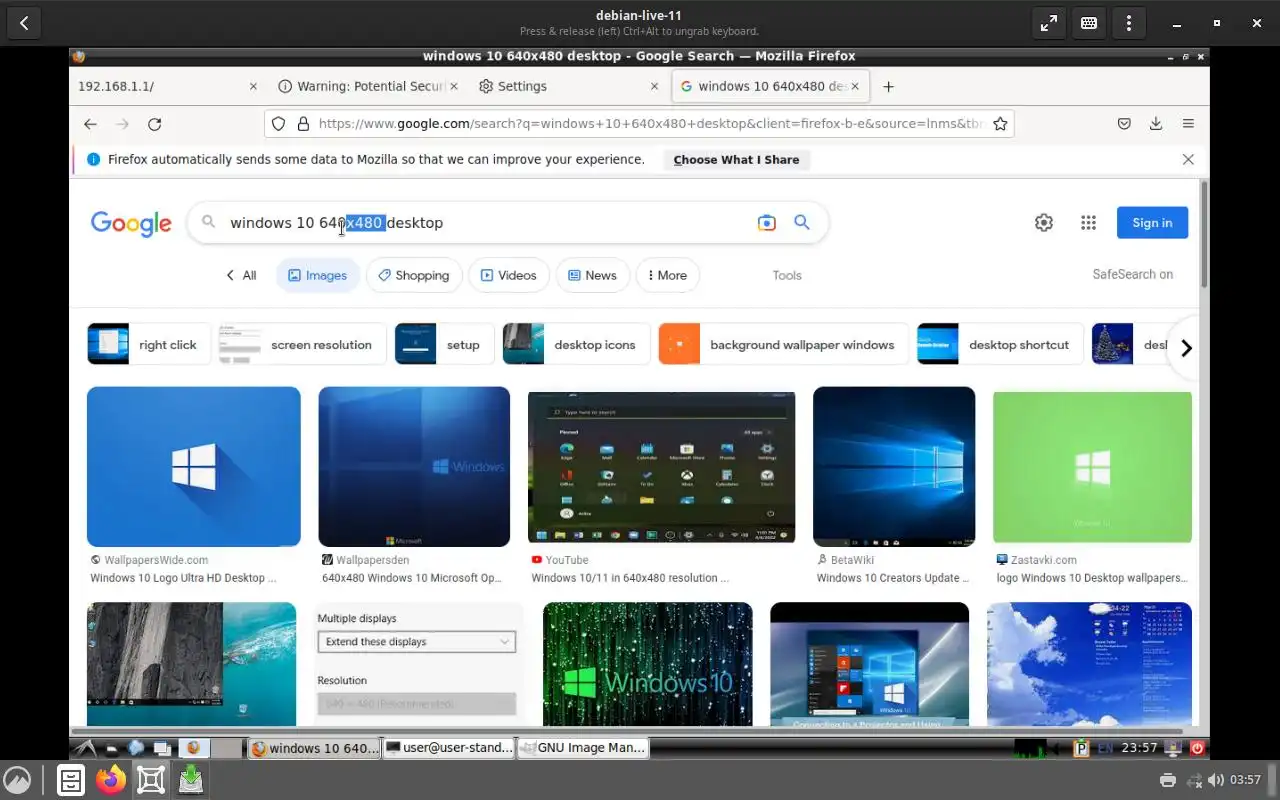1280x800 pixels.
Task: Click the screen resolution suggestion chip
Action: tap(302, 345)
